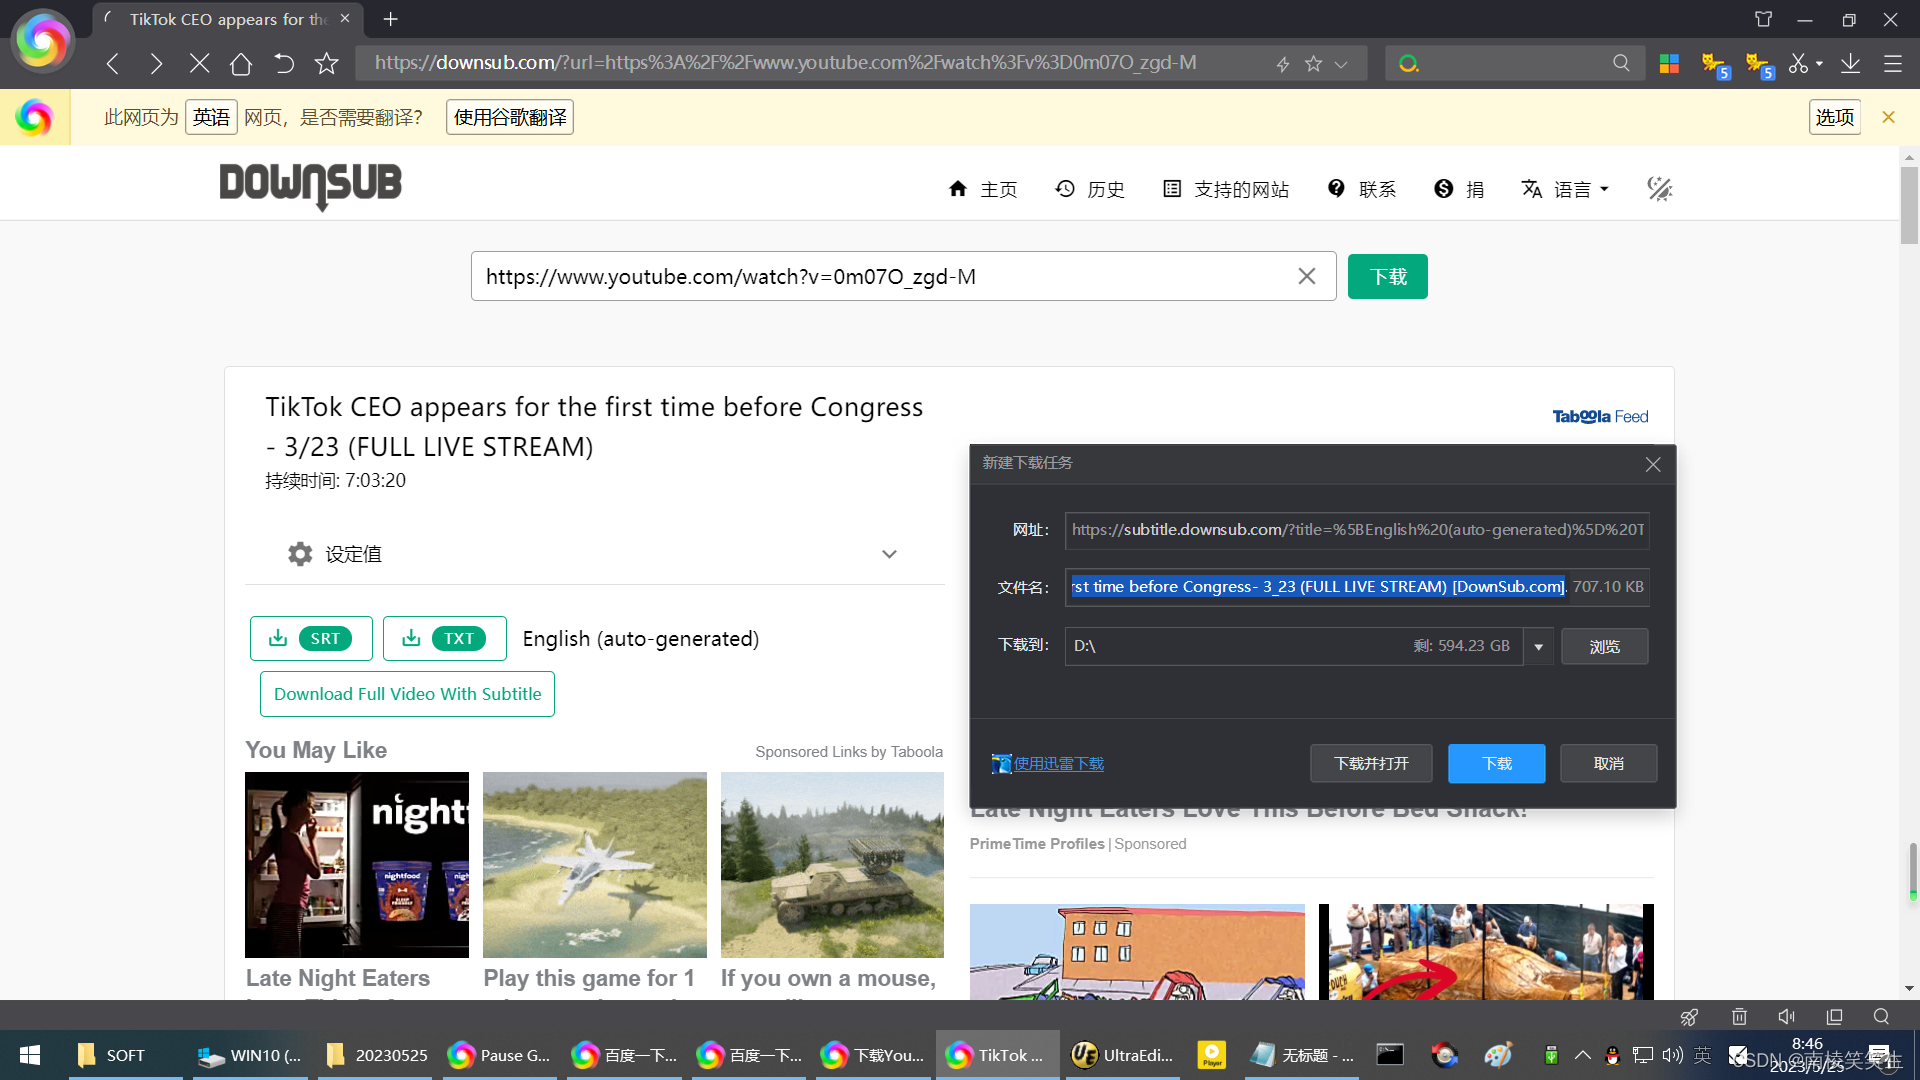Open the download path D:\ dropdown

[1538, 647]
